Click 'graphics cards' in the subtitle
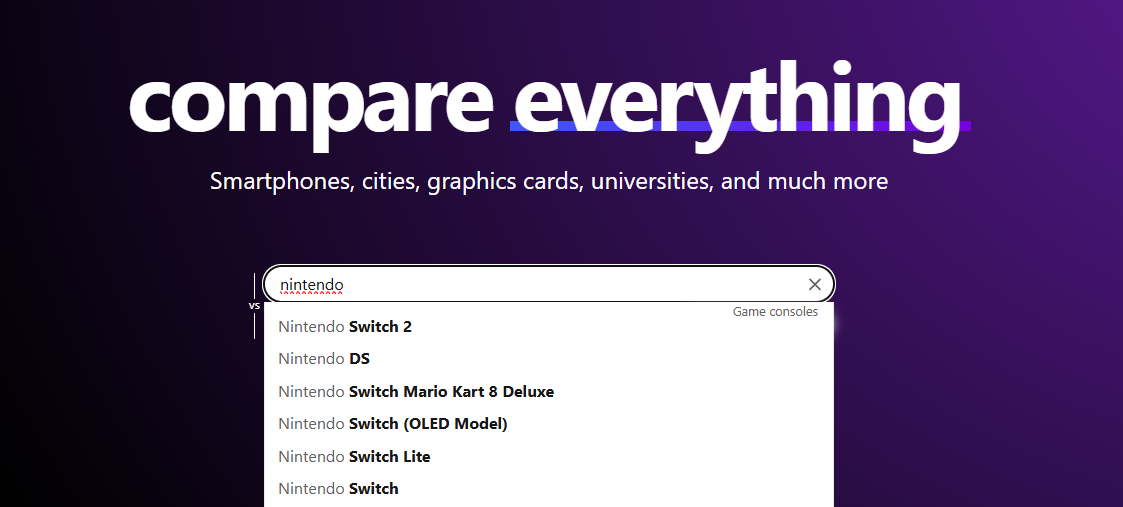The image size is (1123, 507). [505, 182]
